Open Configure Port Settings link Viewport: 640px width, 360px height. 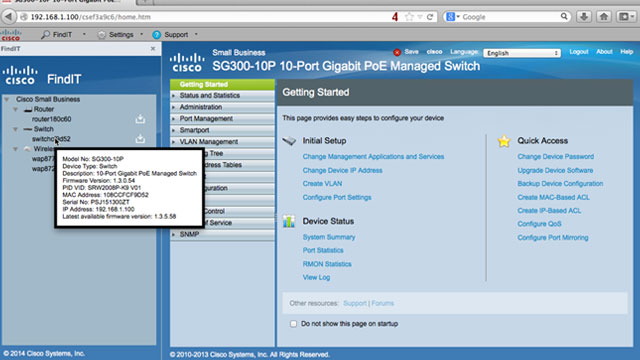[x=337, y=198]
